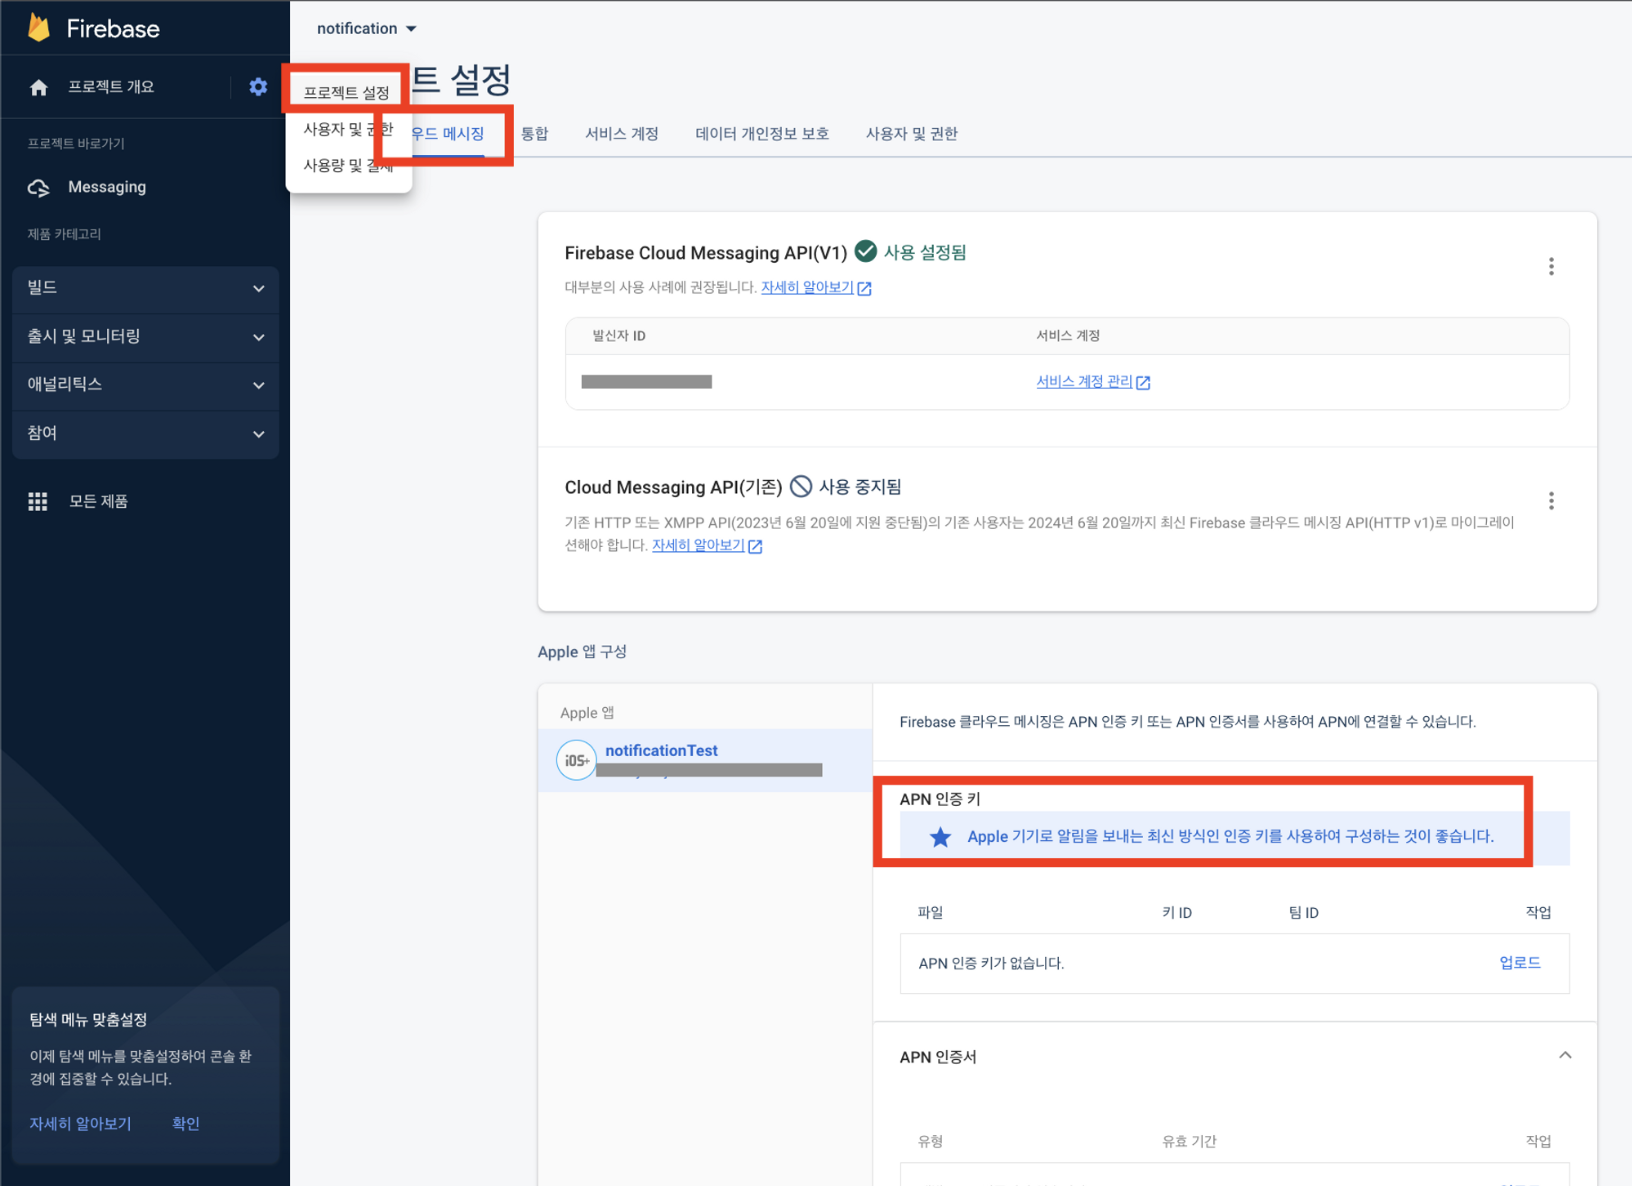The height and width of the screenshot is (1186, 1632).
Task: Click the Firebase flame logo
Action: point(38,28)
